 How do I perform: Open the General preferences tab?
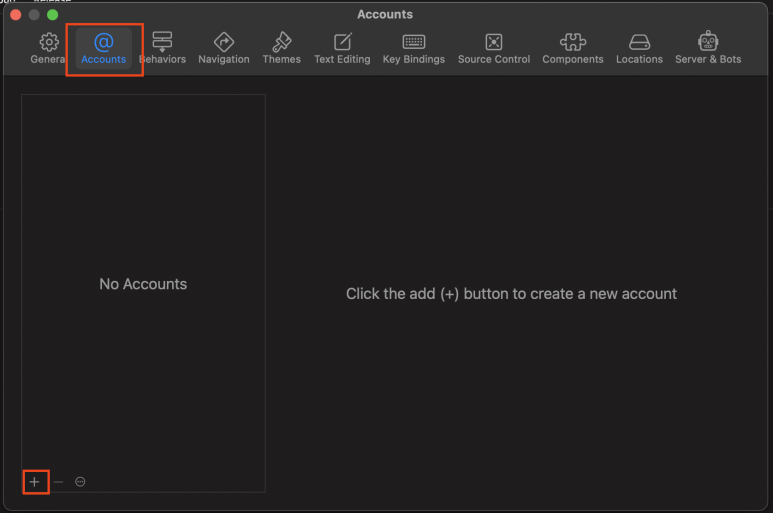(x=48, y=48)
